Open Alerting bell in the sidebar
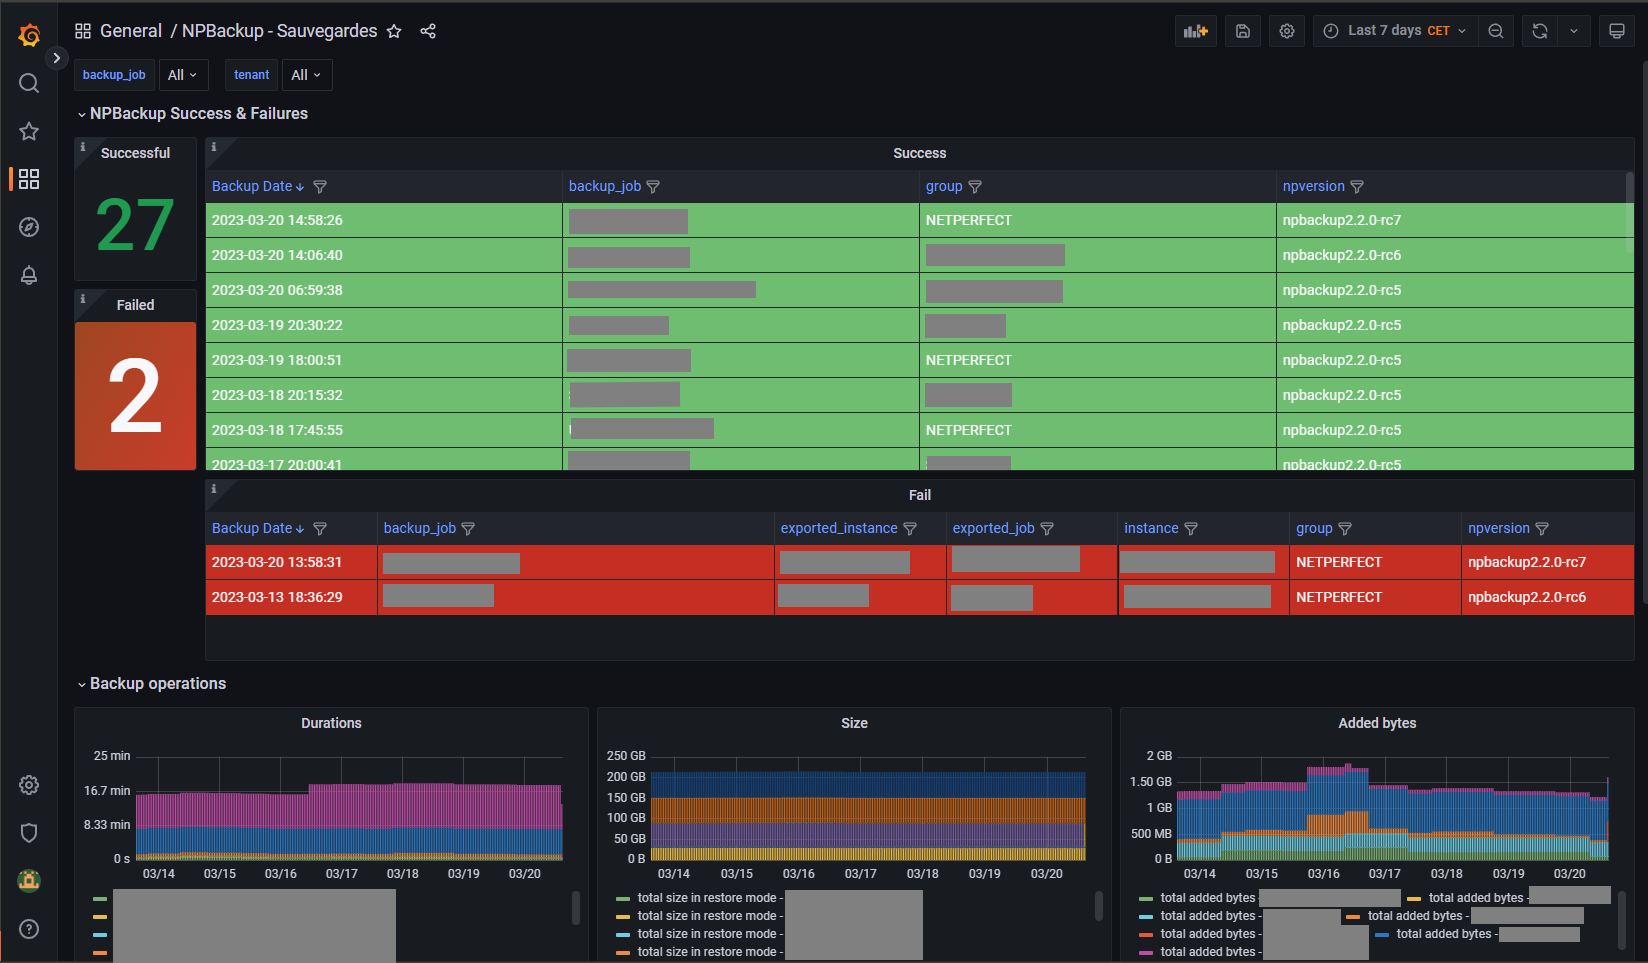Viewport: 1648px width, 963px height. [x=29, y=275]
